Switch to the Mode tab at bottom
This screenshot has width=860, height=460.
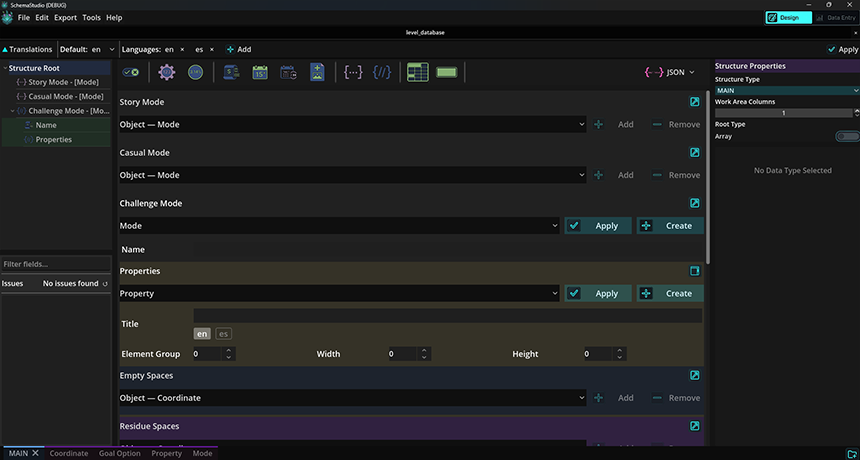pyautogui.click(x=202, y=453)
